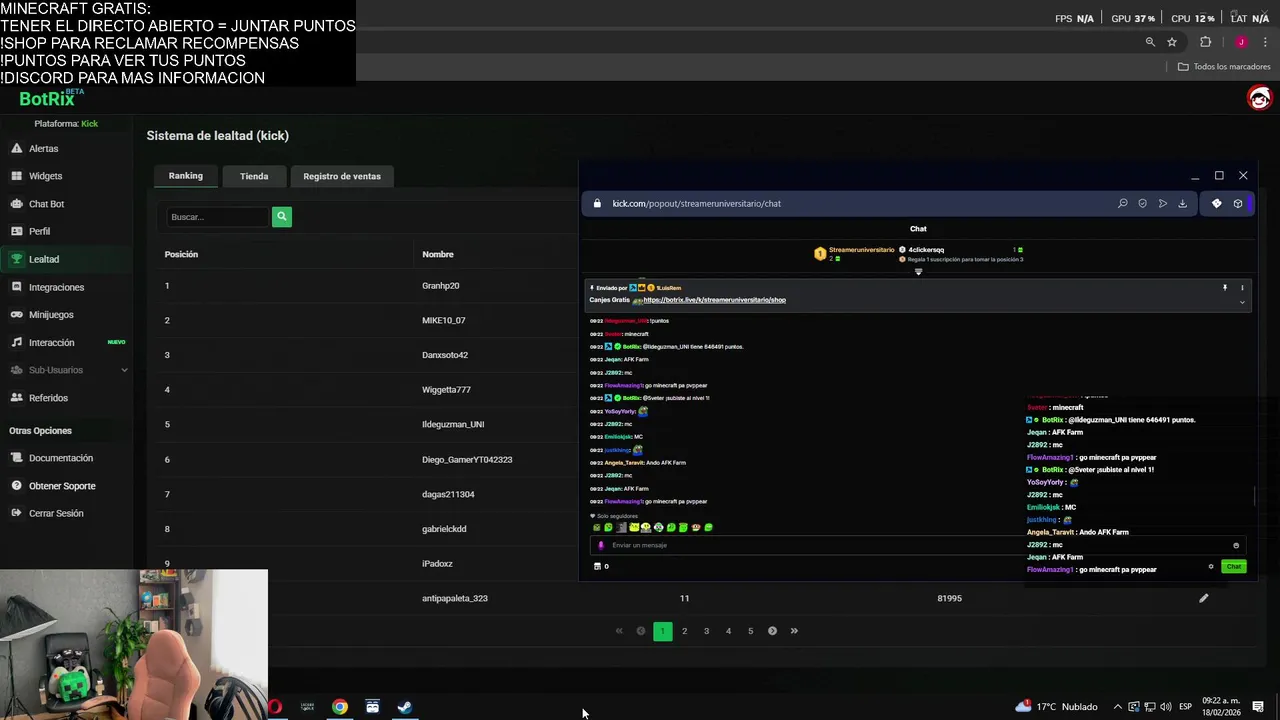Click download icon in popout address bar
Viewport: 1280px width, 720px height.
(x=1182, y=204)
